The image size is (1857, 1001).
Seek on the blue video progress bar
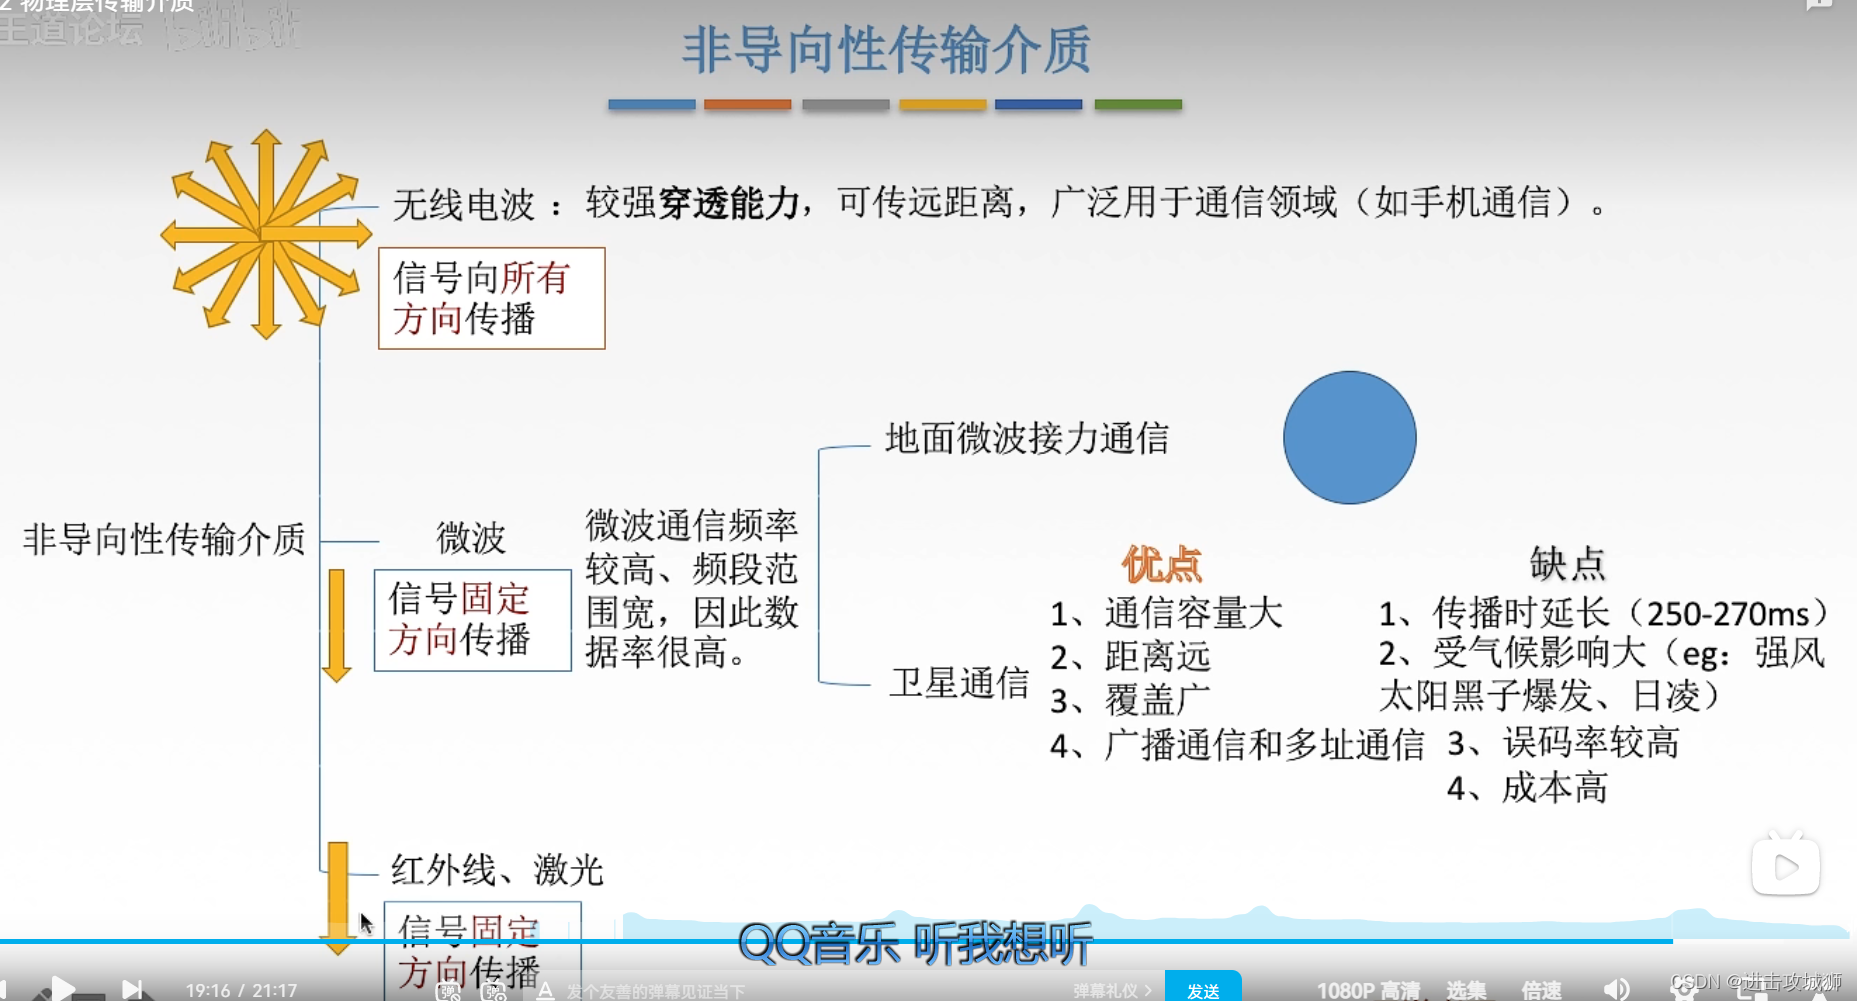coord(836,941)
